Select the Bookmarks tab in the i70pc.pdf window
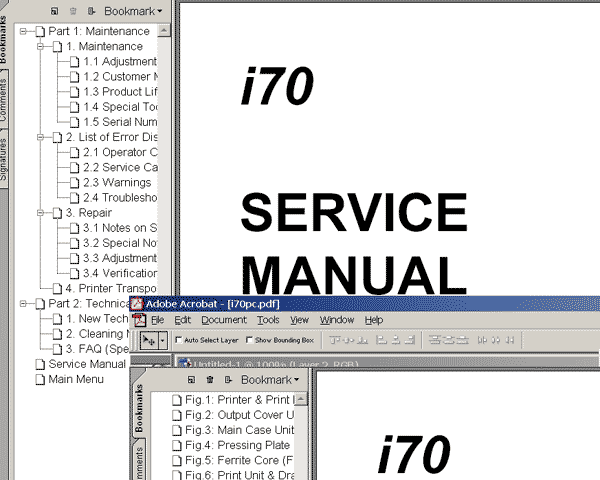 coord(139,408)
